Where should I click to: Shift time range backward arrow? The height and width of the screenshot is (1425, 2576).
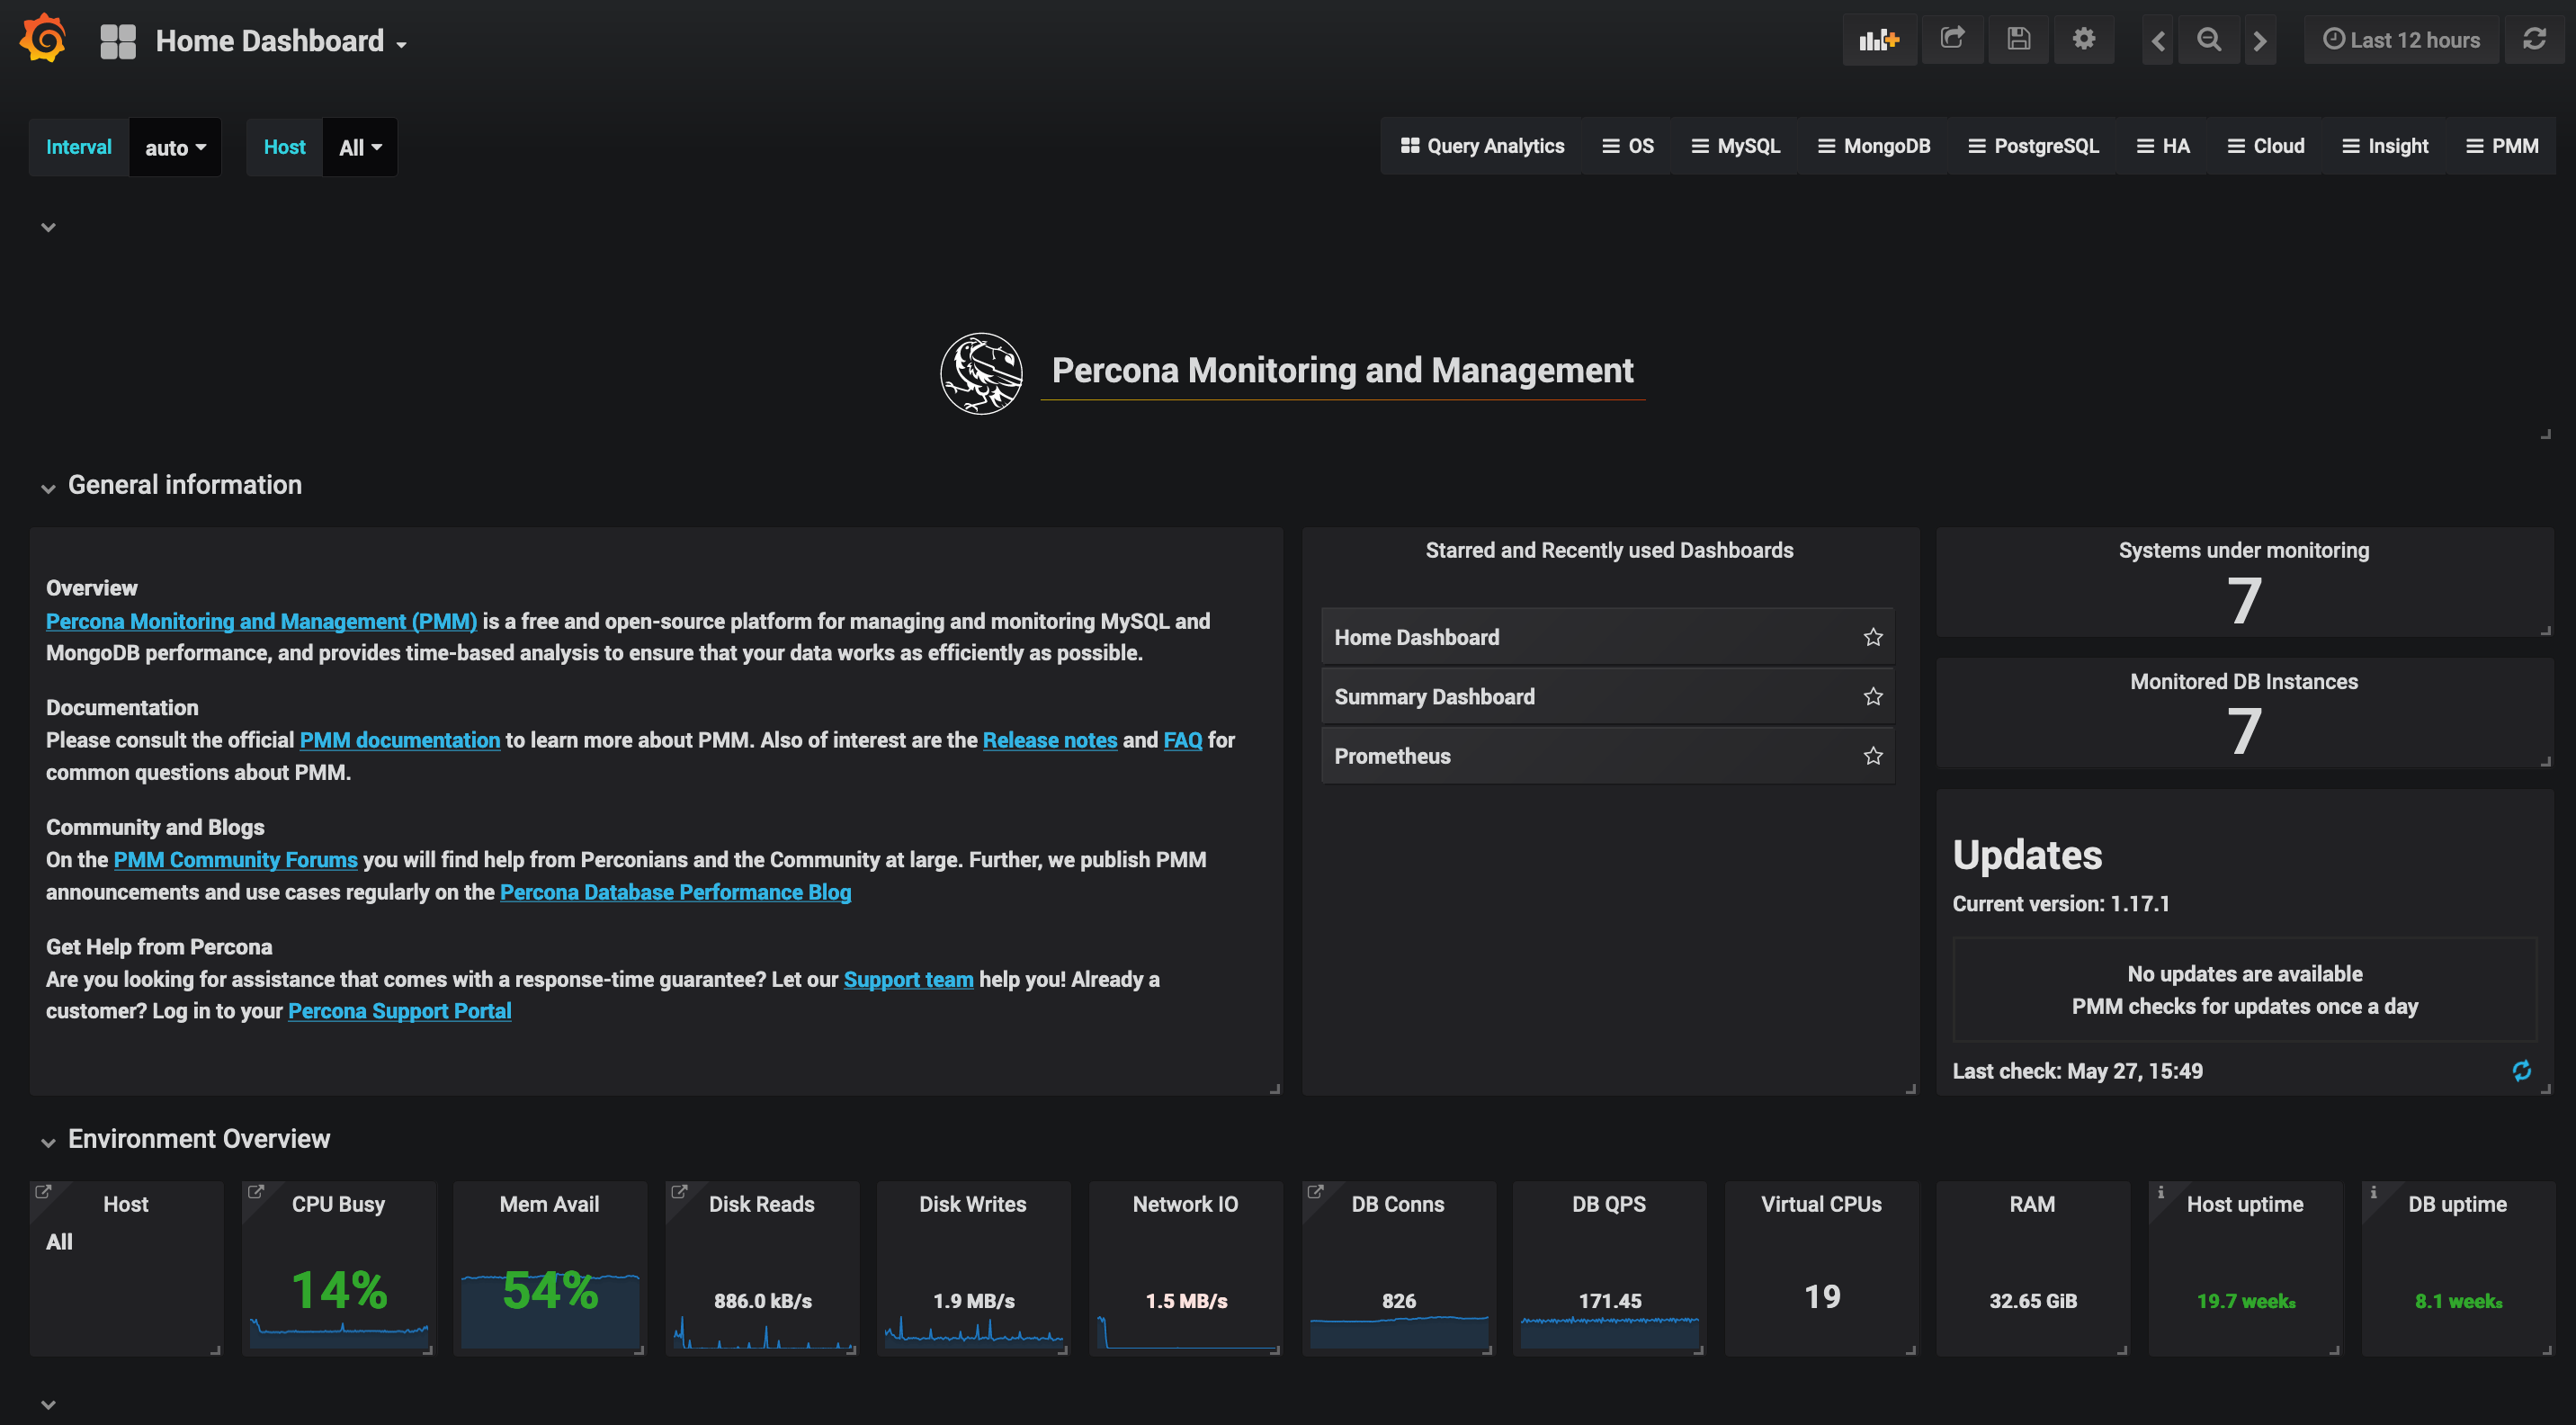tap(2158, 40)
